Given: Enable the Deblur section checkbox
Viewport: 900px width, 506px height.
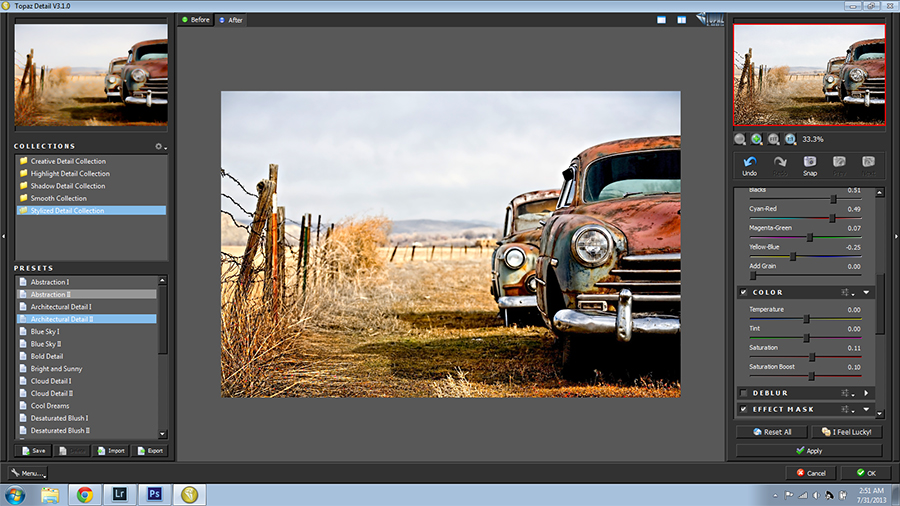Looking at the screenshot, I should point(743,393).
